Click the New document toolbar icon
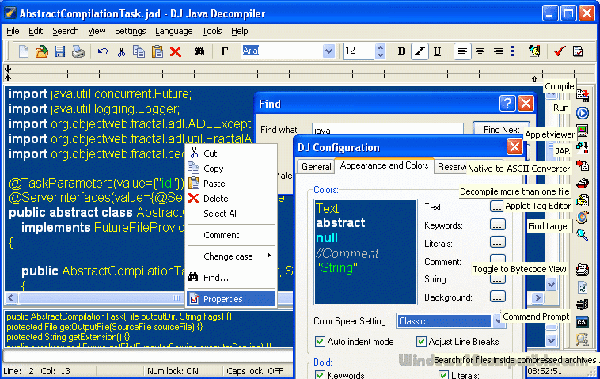This screenshot has width=600, height=379. click(24, 51)
